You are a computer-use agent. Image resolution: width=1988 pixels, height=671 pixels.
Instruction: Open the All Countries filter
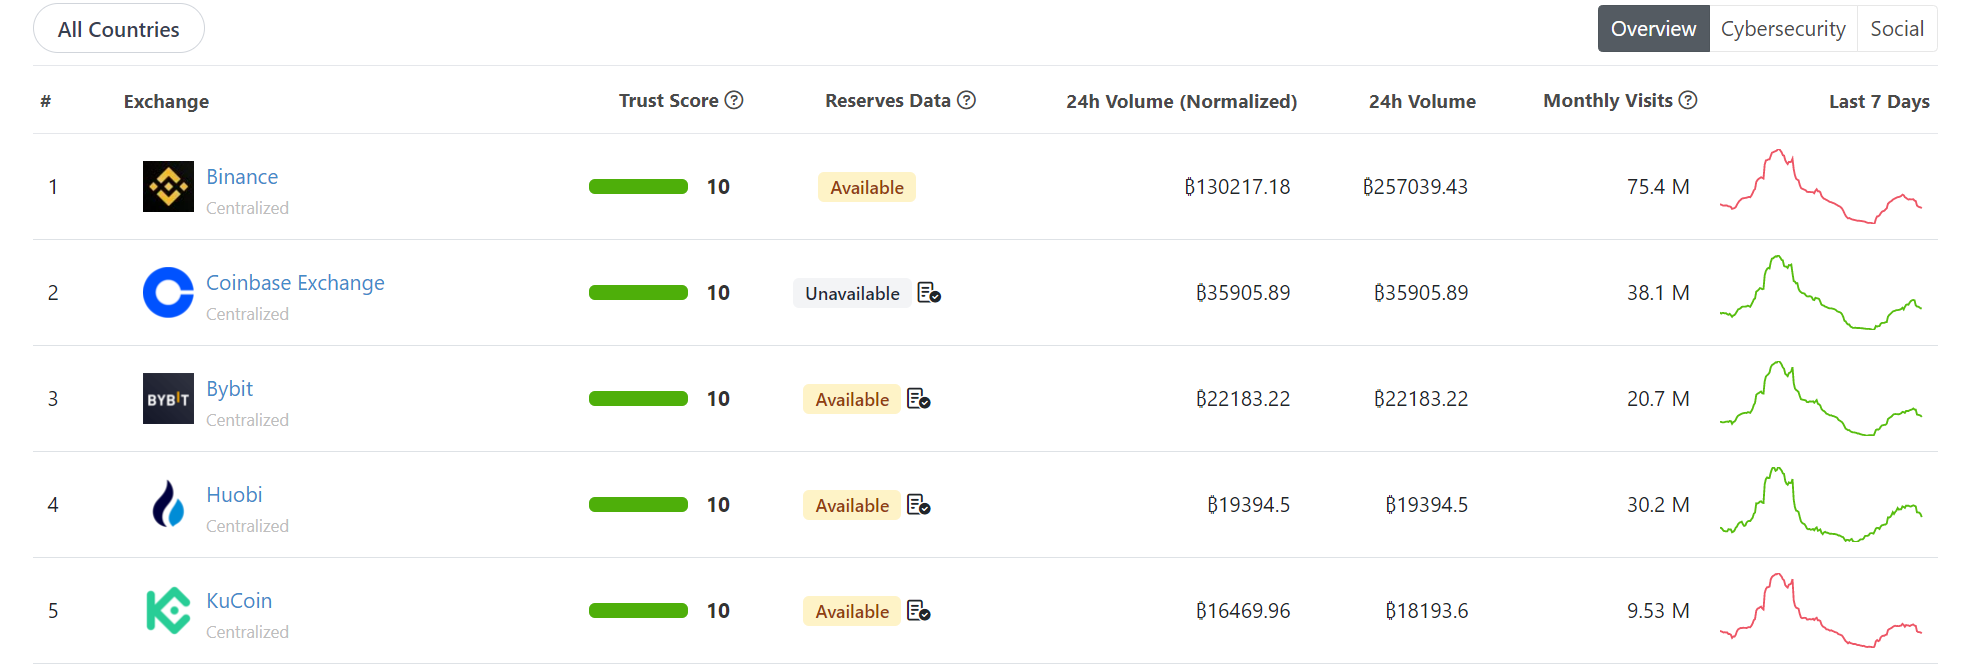pos(119,29)
